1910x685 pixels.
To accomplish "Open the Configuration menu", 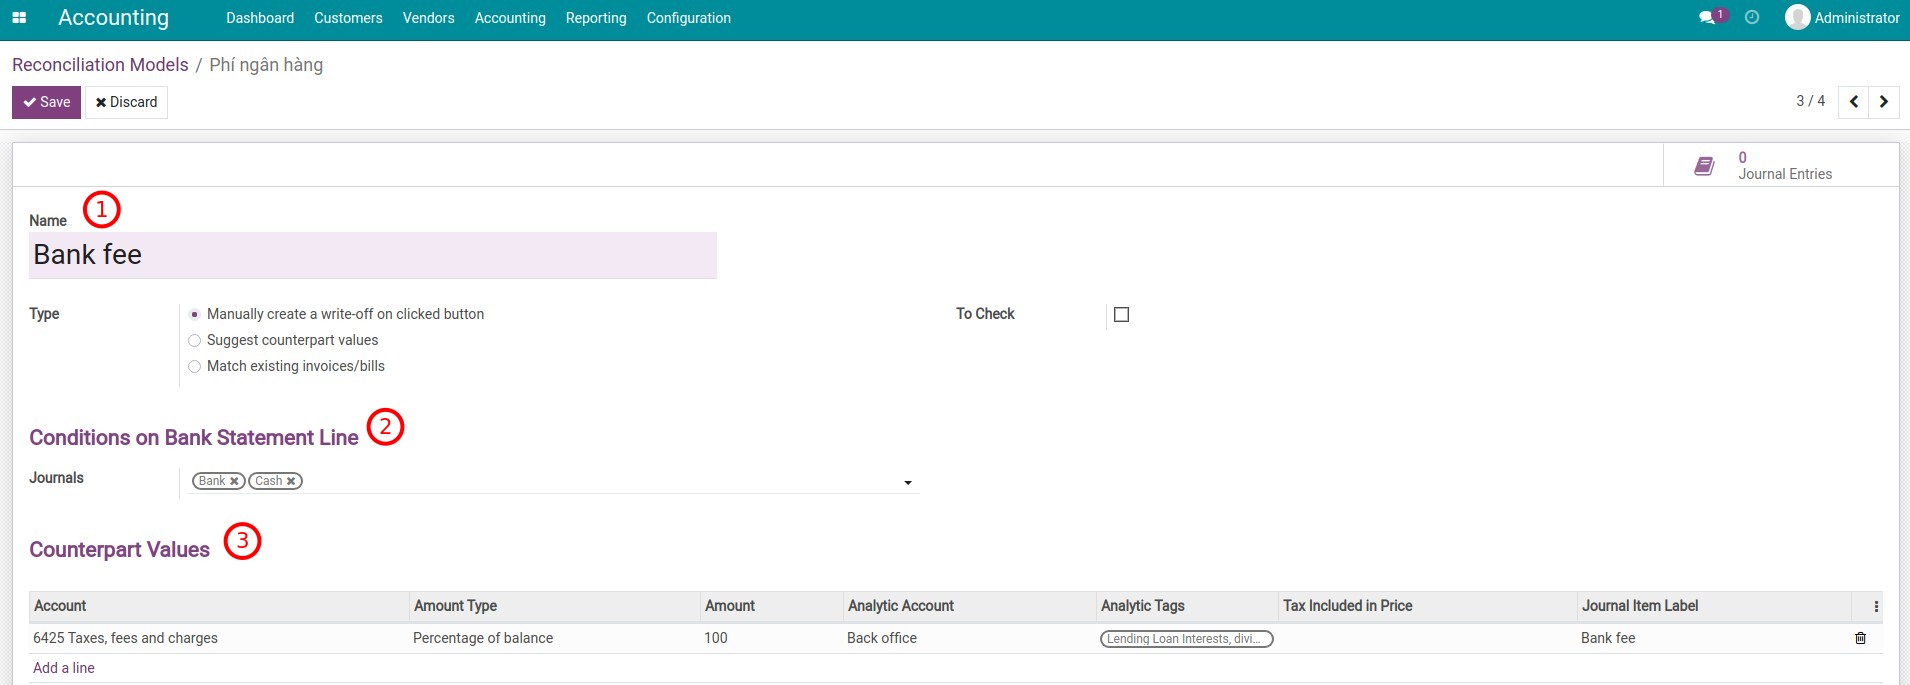I will tap(688, 18).
